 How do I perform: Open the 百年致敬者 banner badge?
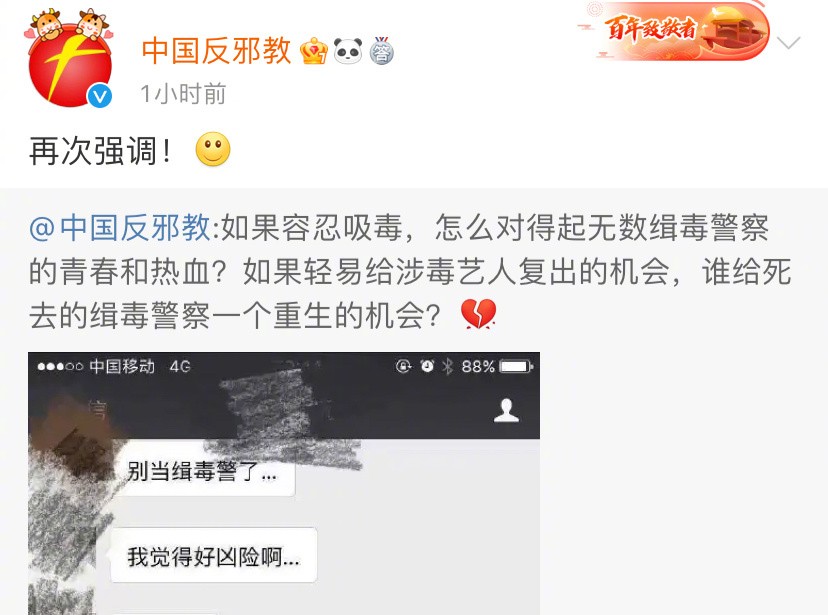[x=674, y=31]
